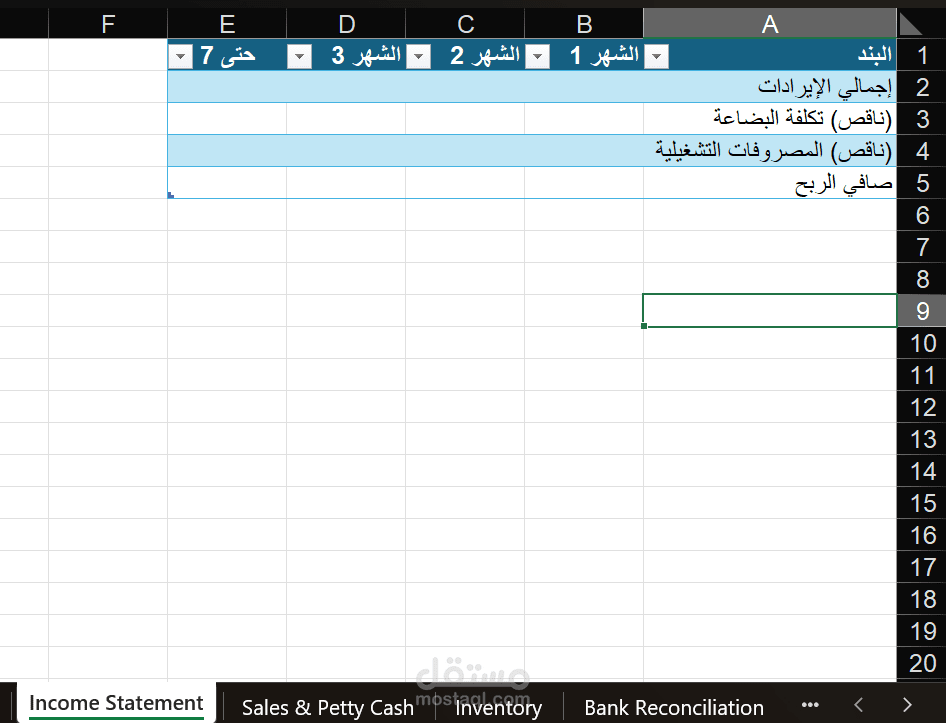Select column E header
The width and height of the screenshot is (946, 723).
click(x=227, y=24)
